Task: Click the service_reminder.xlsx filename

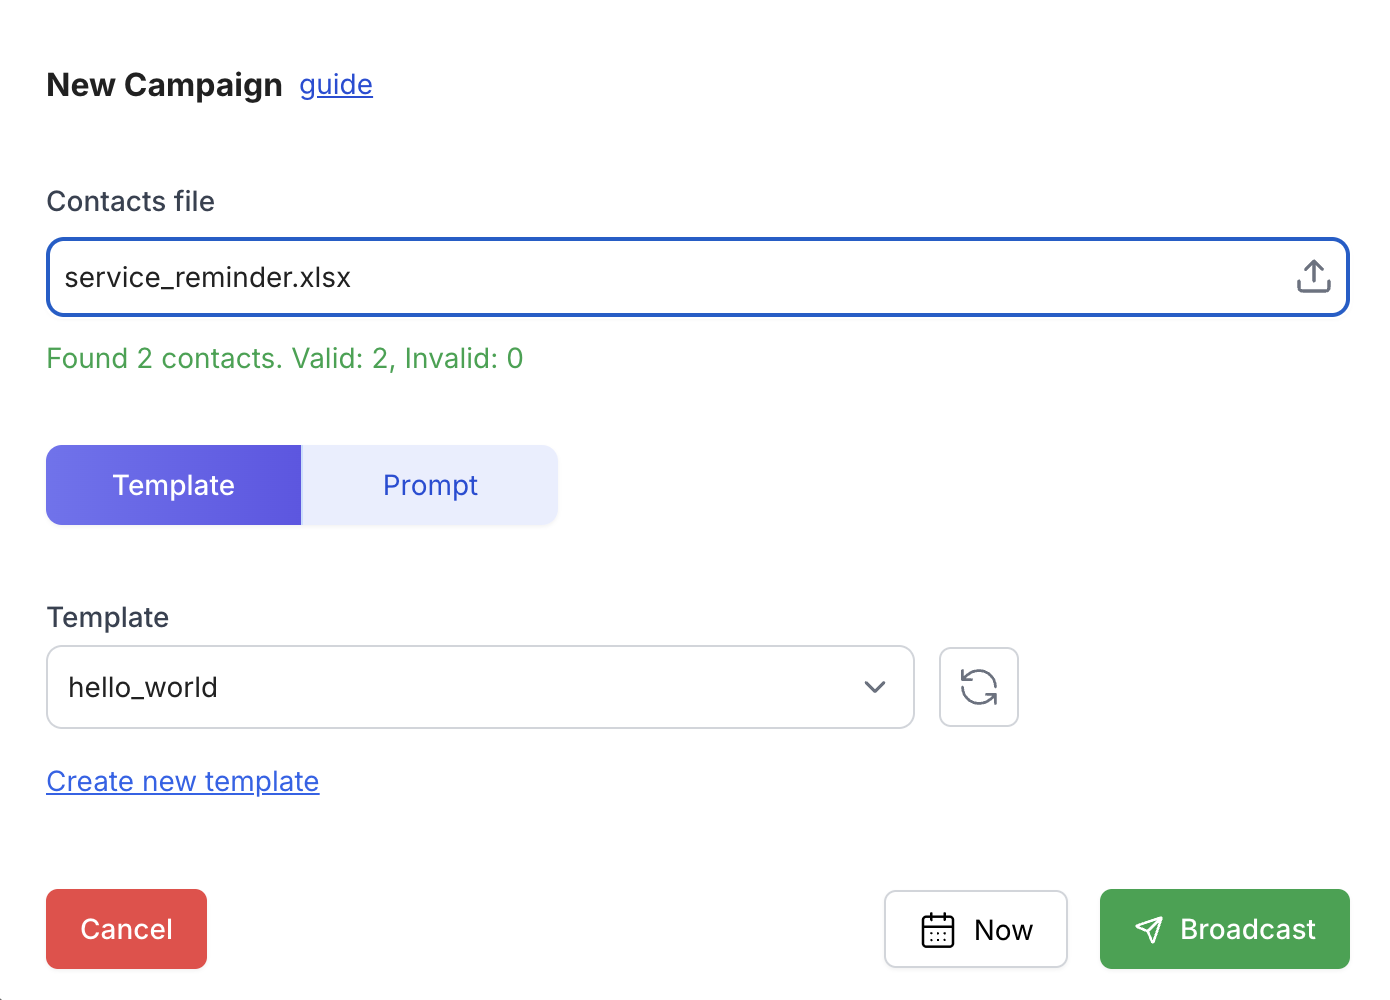Action: [x=208, y=277]
